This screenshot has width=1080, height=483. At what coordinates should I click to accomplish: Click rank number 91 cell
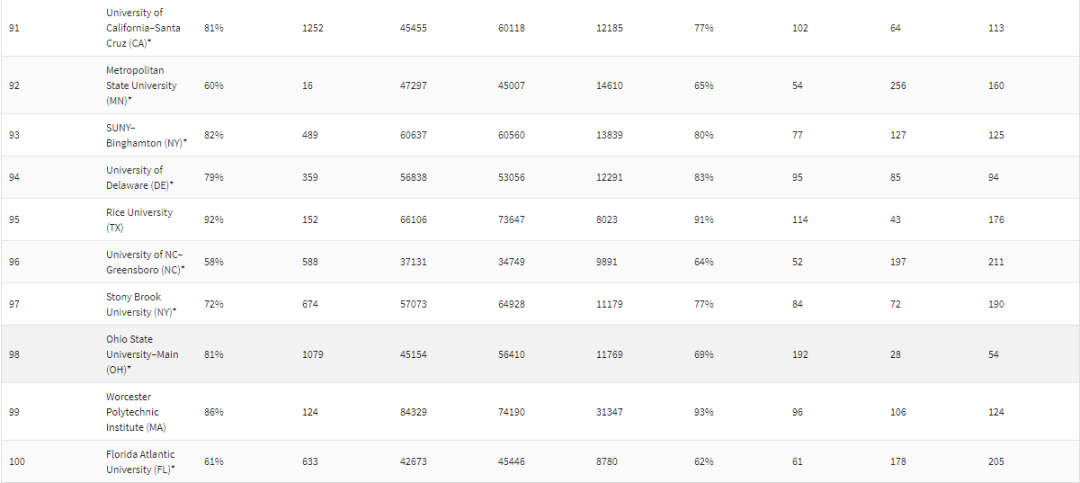click(x=14, y=28)
